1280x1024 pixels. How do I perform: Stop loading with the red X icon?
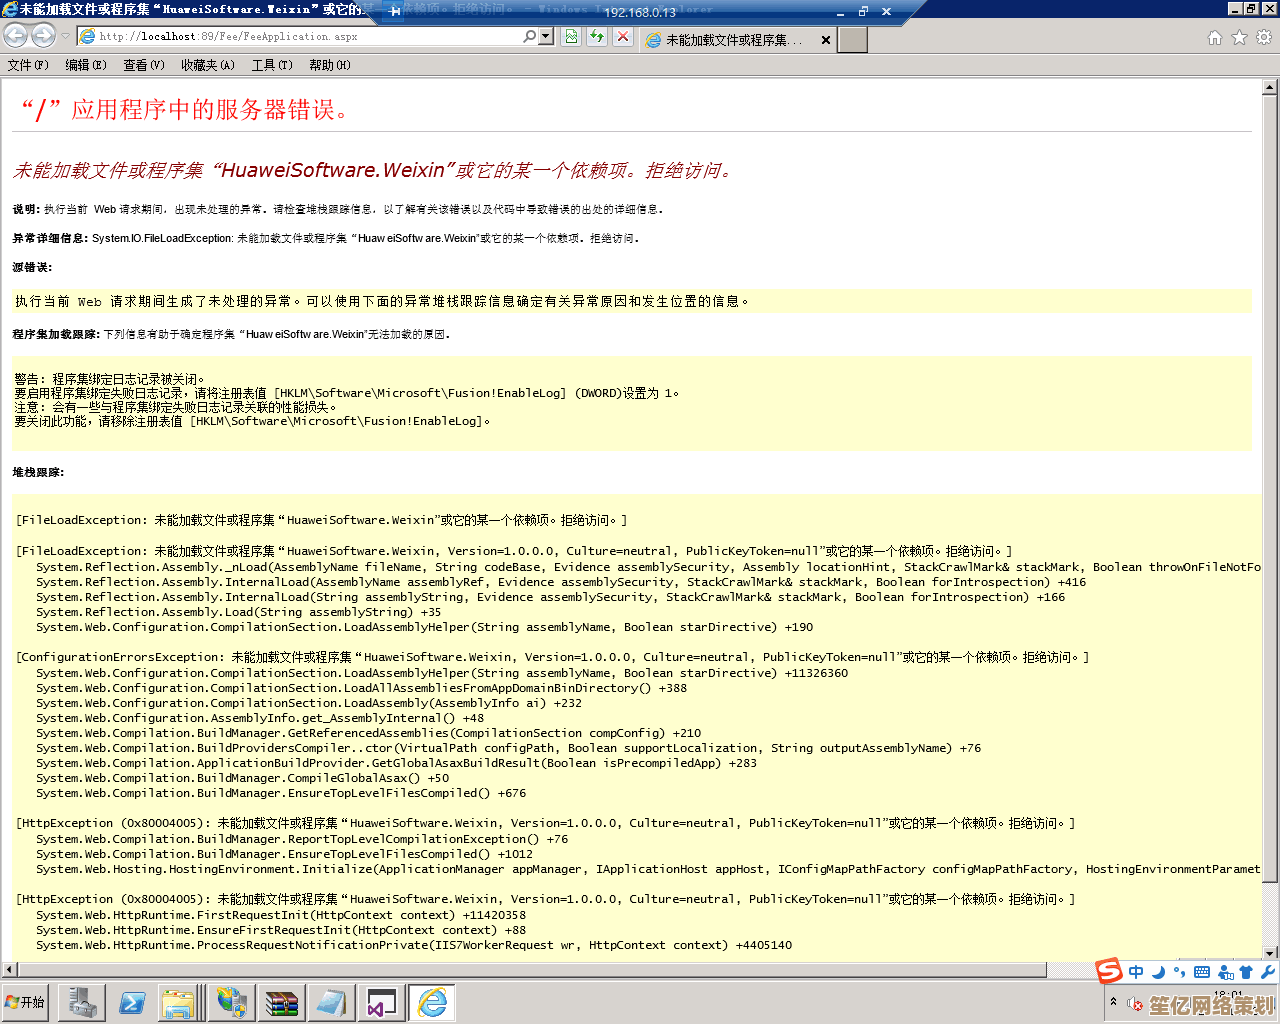623,37
